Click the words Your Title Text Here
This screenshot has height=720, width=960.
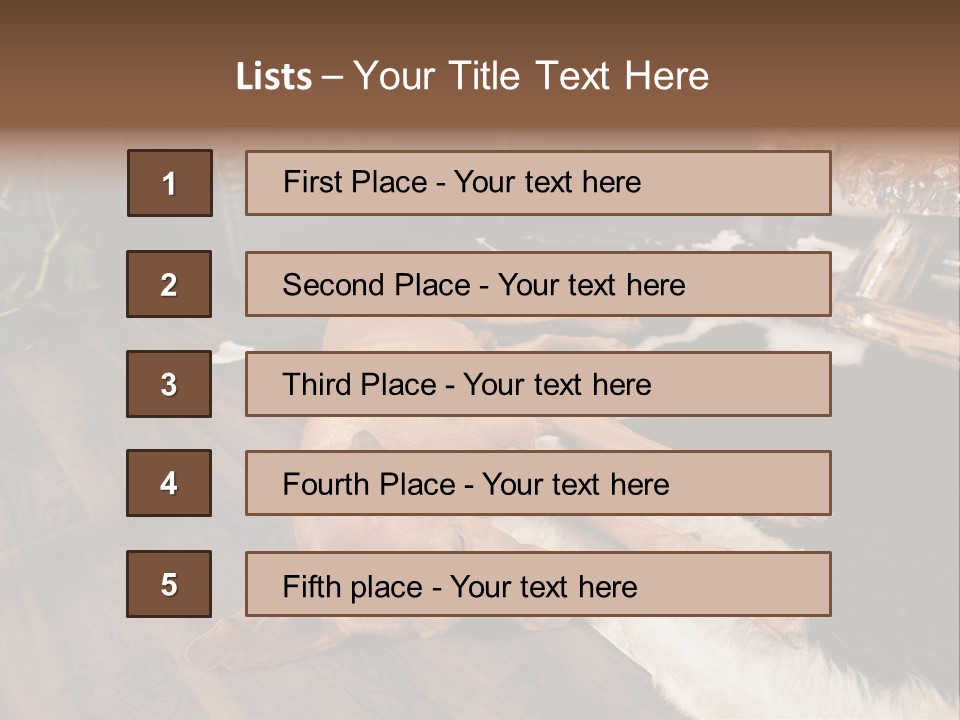click(x=531, y=76)
